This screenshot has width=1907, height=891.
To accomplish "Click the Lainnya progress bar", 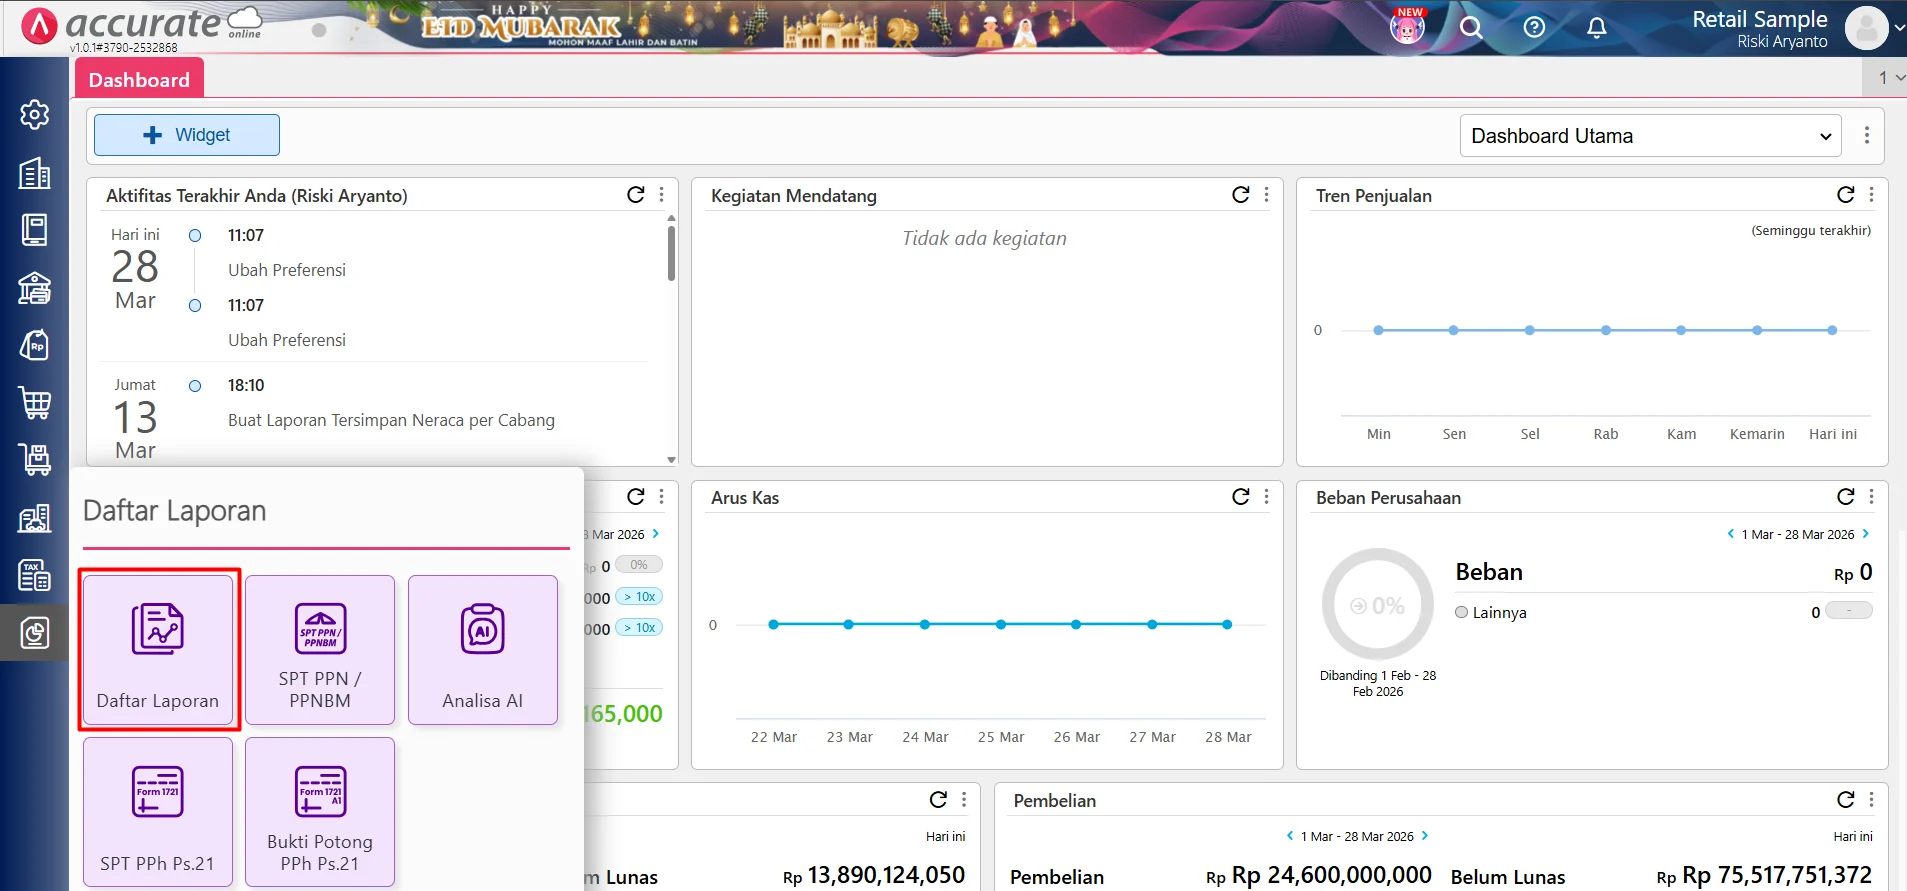I will click(x=1849, y=611).
